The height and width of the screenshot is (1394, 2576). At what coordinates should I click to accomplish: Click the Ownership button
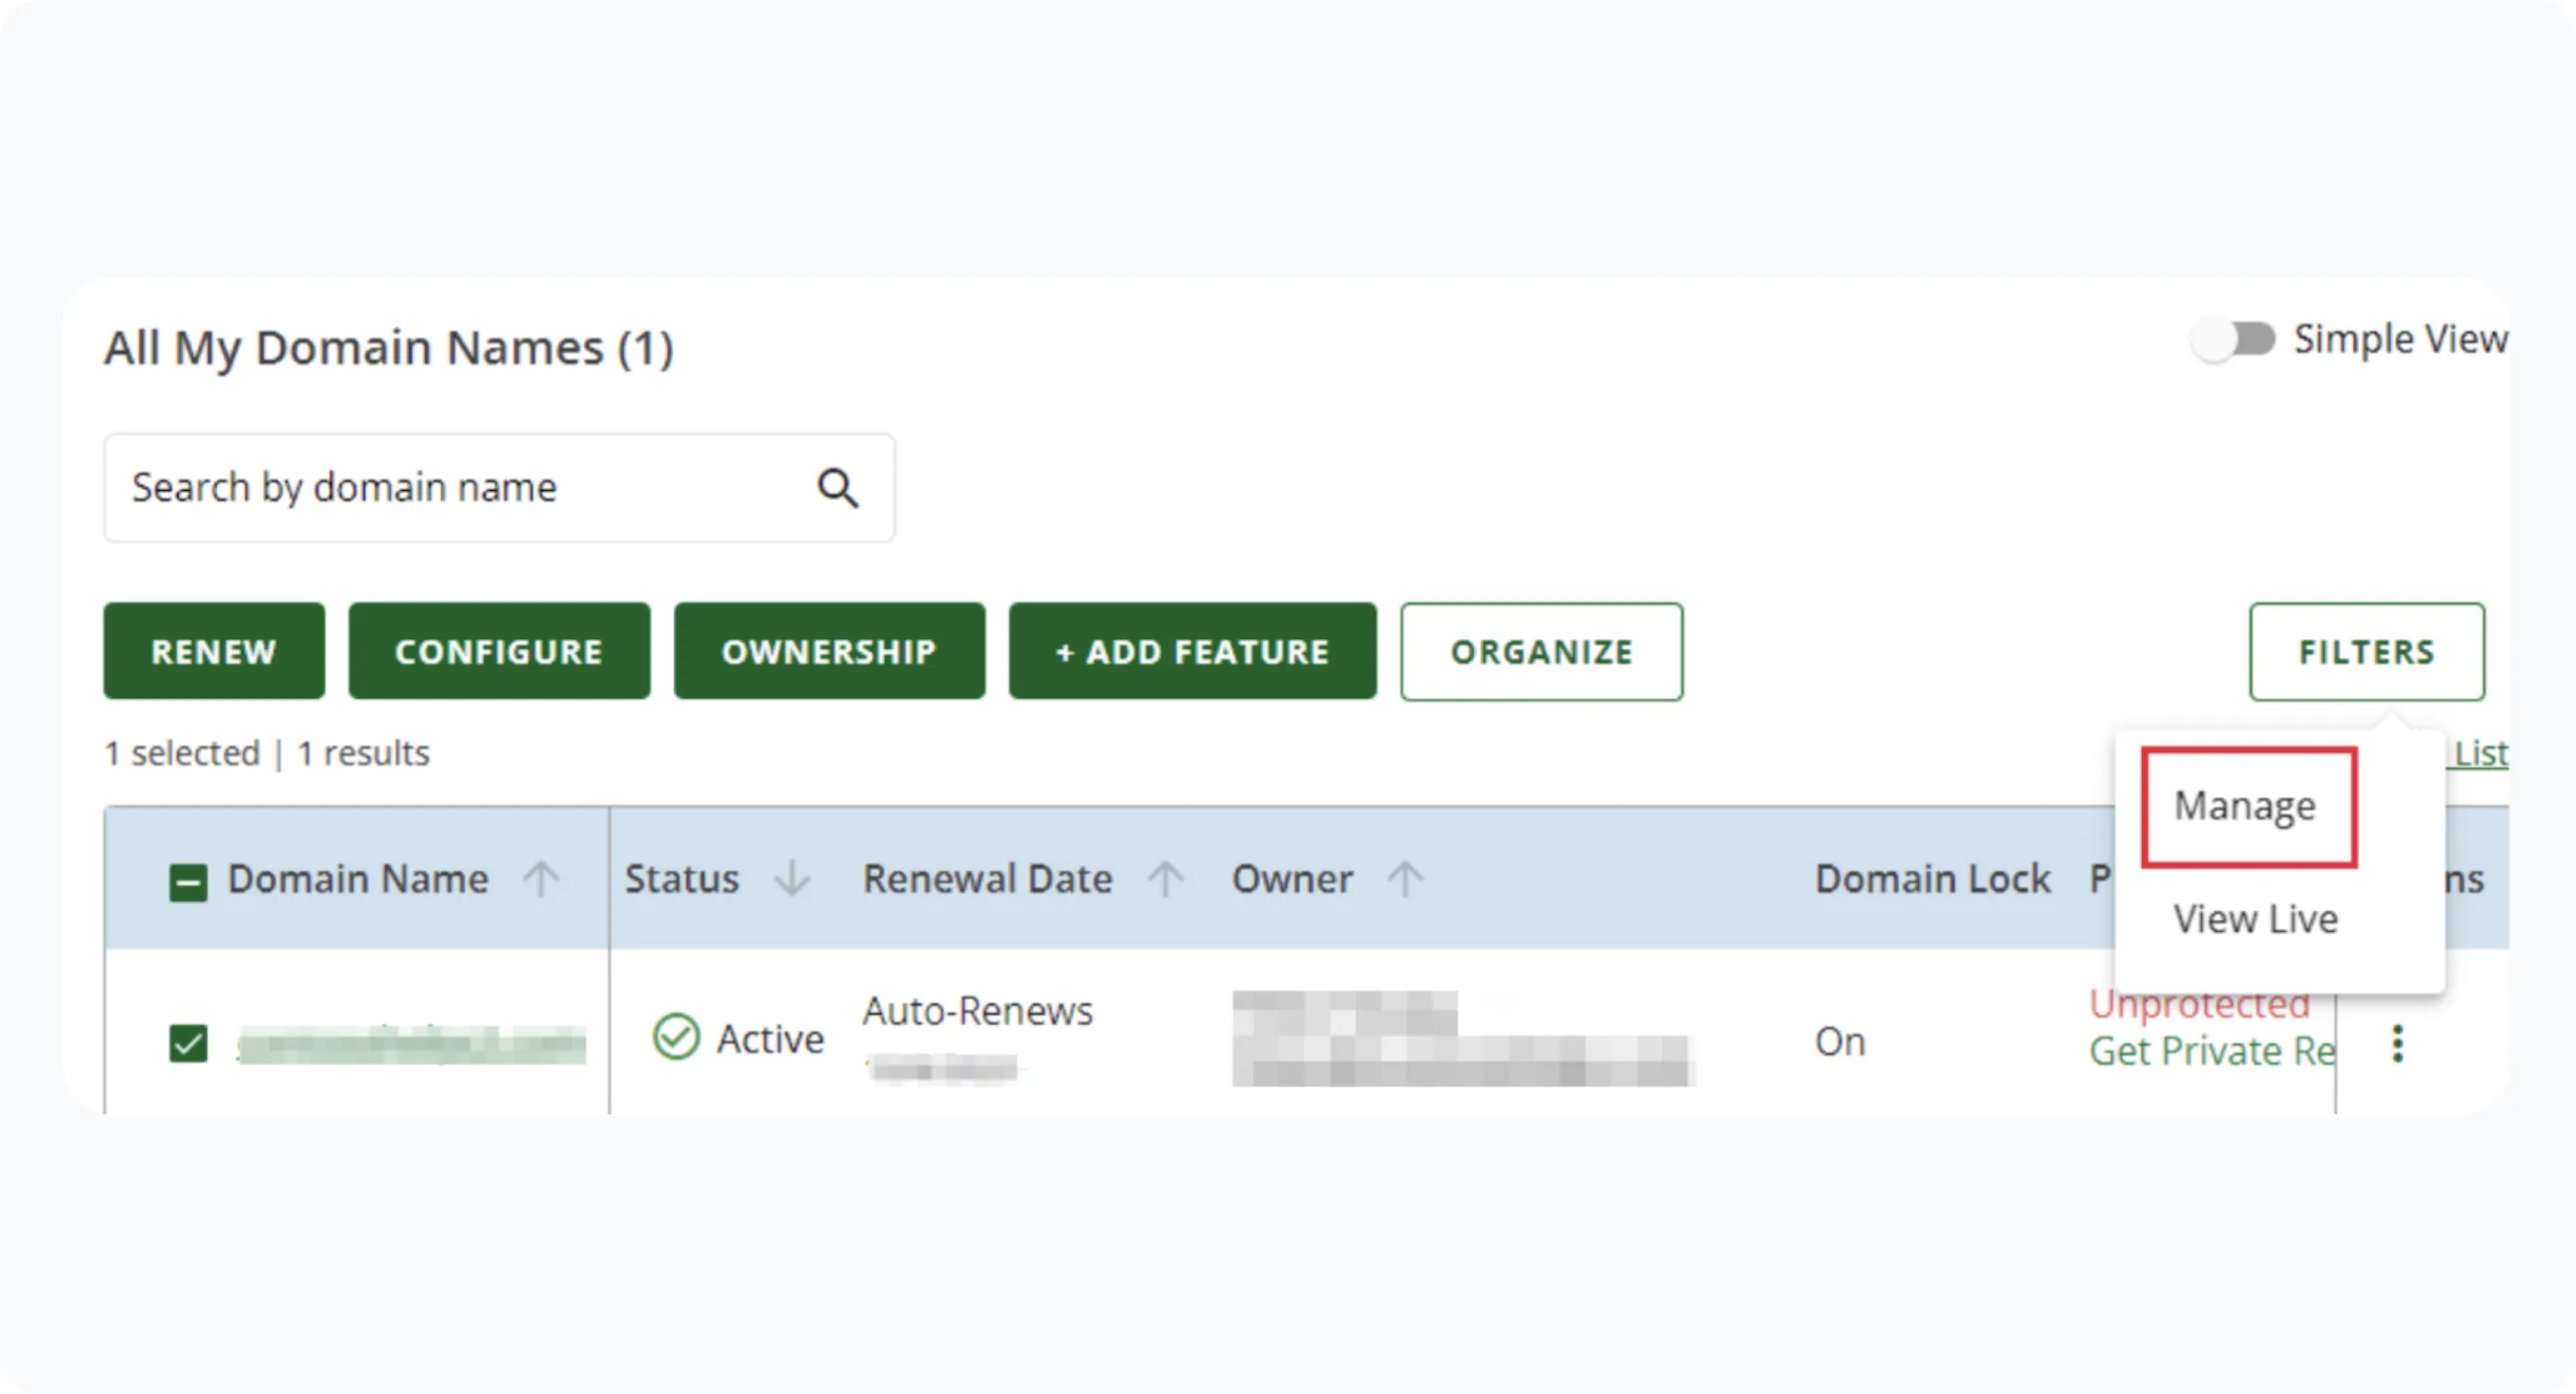828,652
